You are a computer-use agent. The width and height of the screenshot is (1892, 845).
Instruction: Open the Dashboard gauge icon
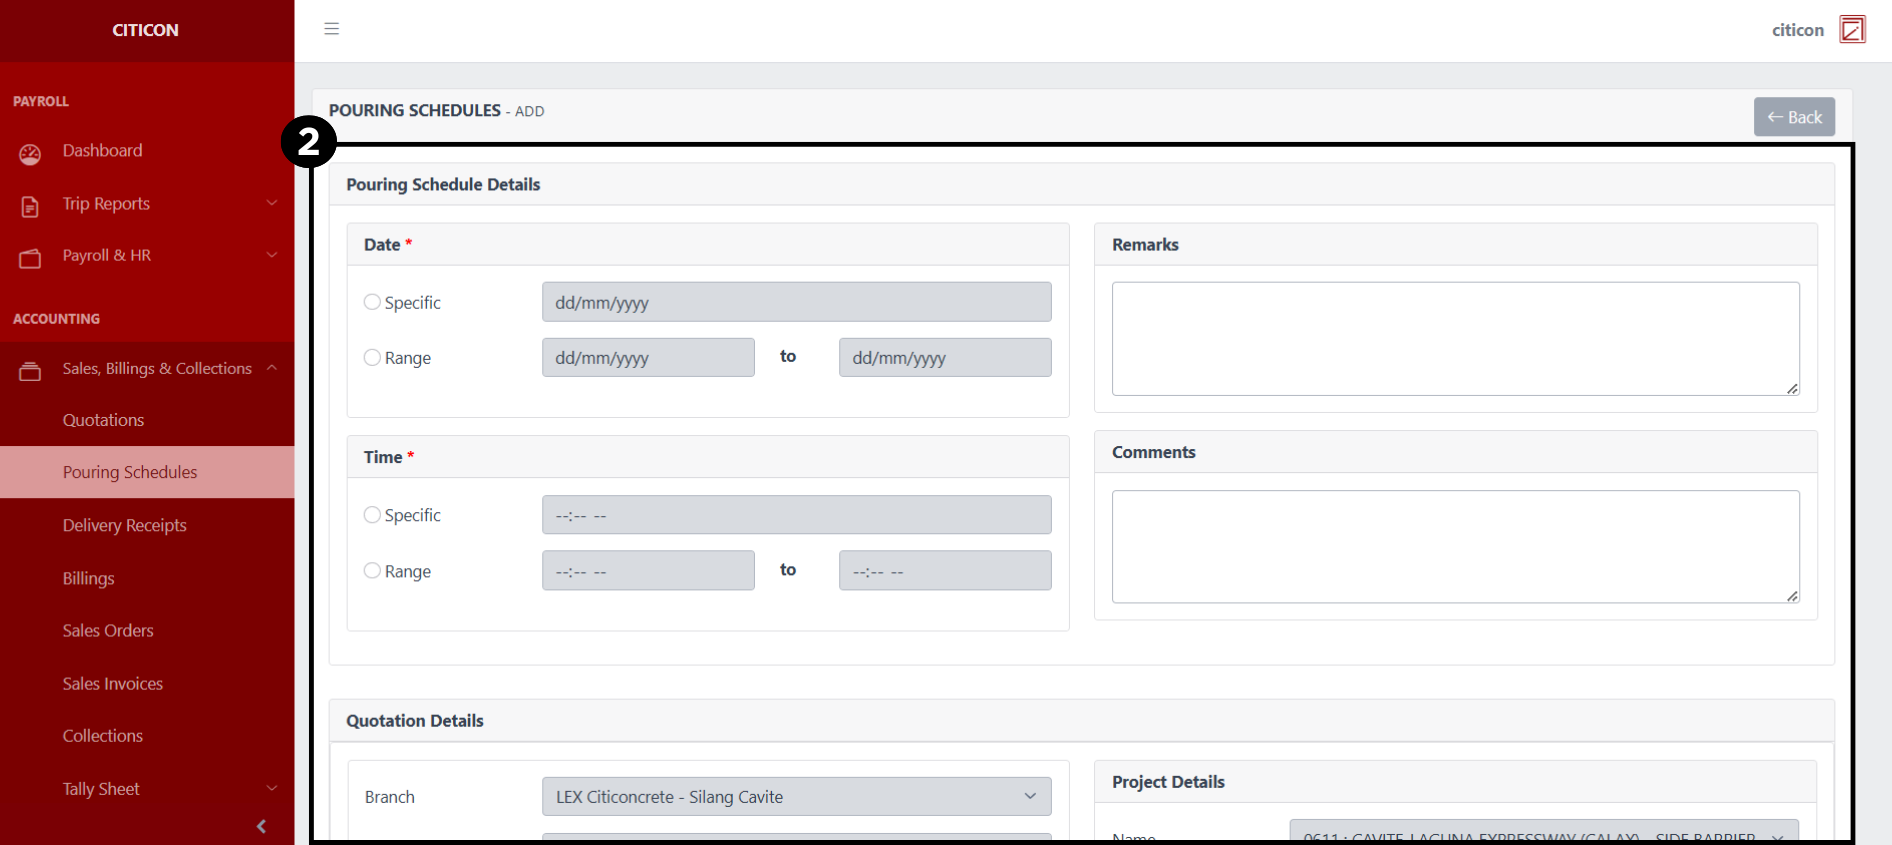click(x=30, y=154)
